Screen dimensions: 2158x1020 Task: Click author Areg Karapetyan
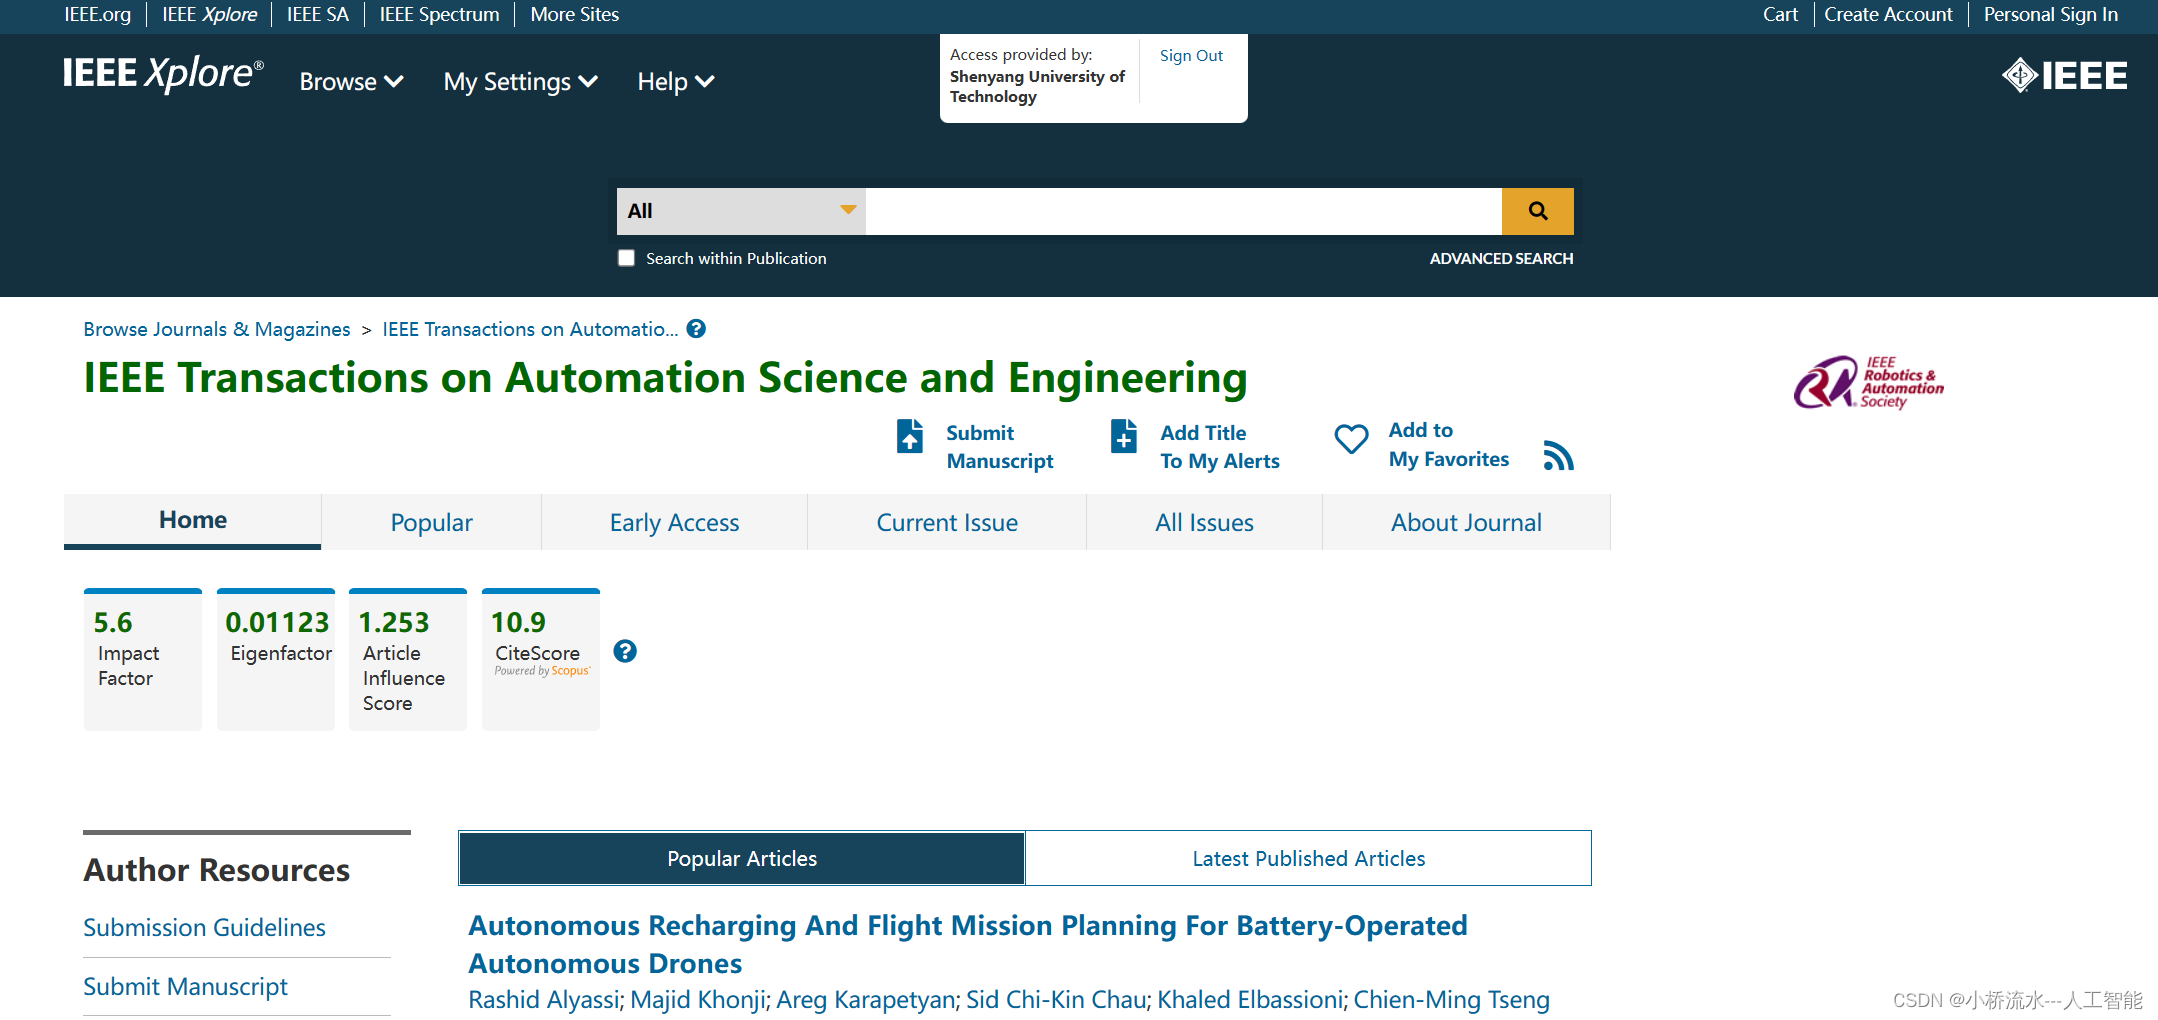coord(865,999)
